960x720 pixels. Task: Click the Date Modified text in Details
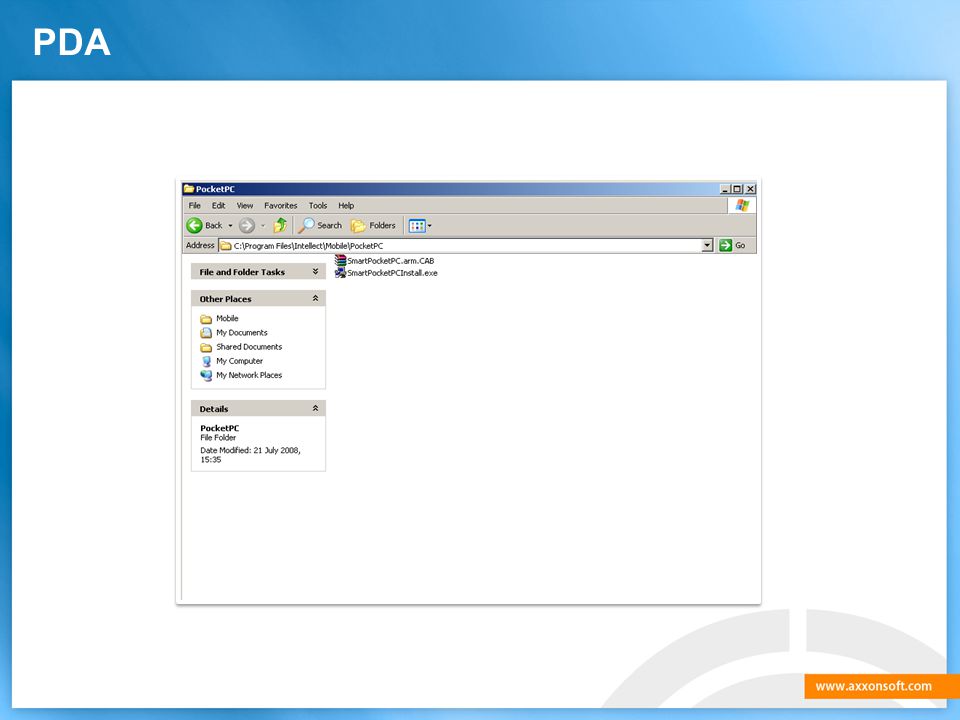pyautogui.click(x=250, y=454)
